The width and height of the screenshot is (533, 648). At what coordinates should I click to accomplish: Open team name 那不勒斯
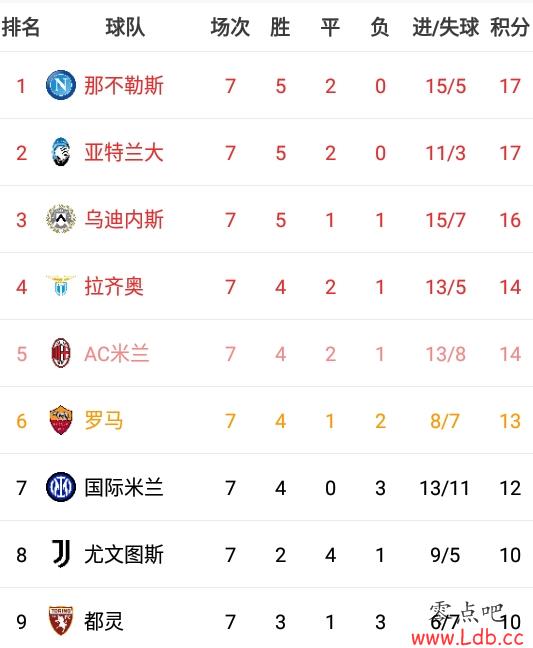[x=124, y=86]
